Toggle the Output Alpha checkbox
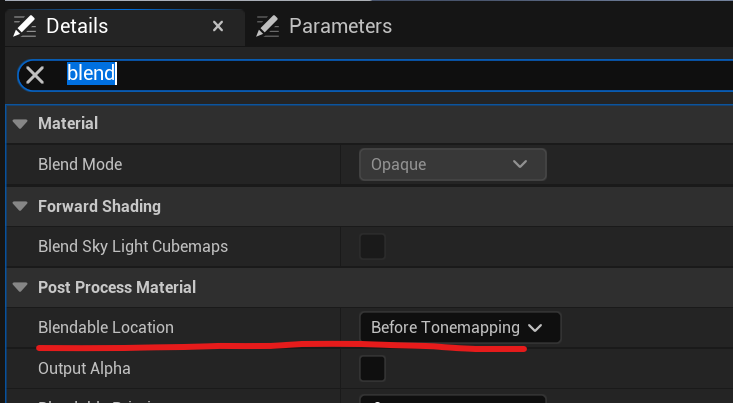The image size is (733, 403). (x=373, y=368)
